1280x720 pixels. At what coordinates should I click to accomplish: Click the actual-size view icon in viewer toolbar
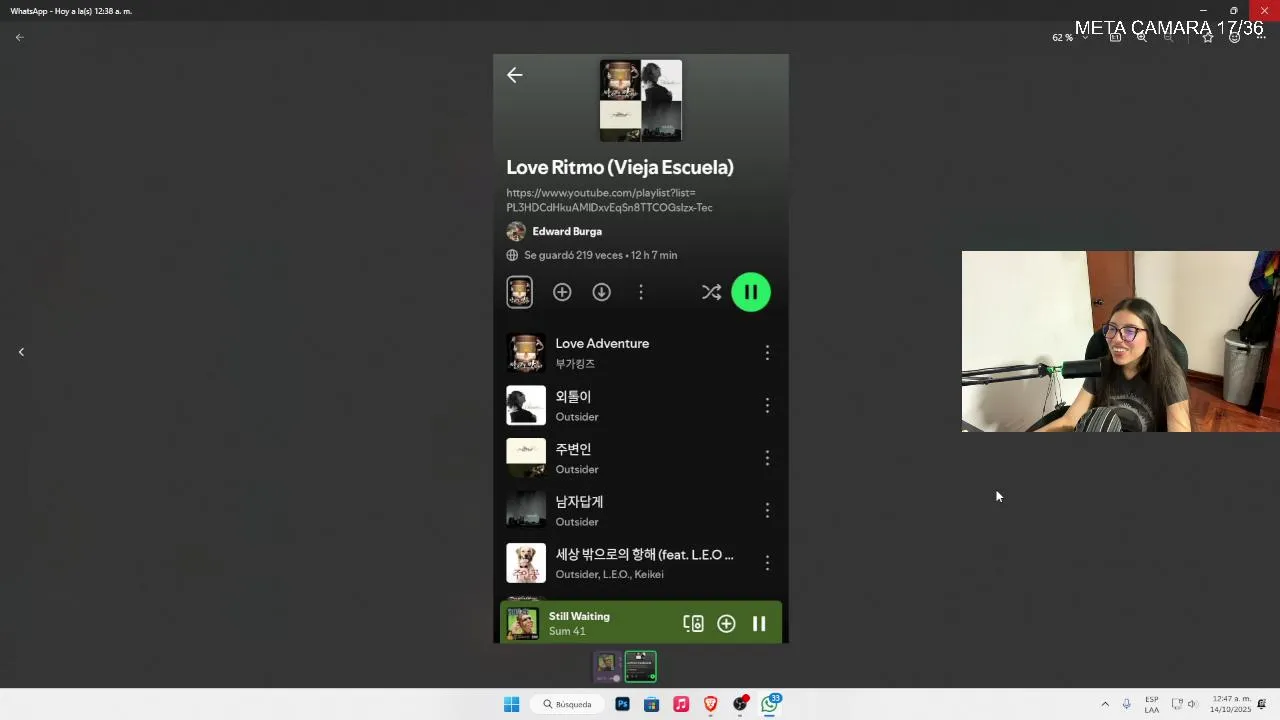(x=1115, y=37)
